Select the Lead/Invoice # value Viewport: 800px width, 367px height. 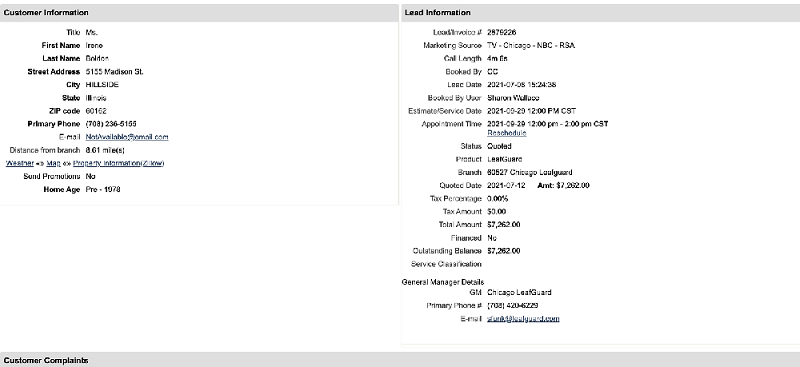(502, 32)
